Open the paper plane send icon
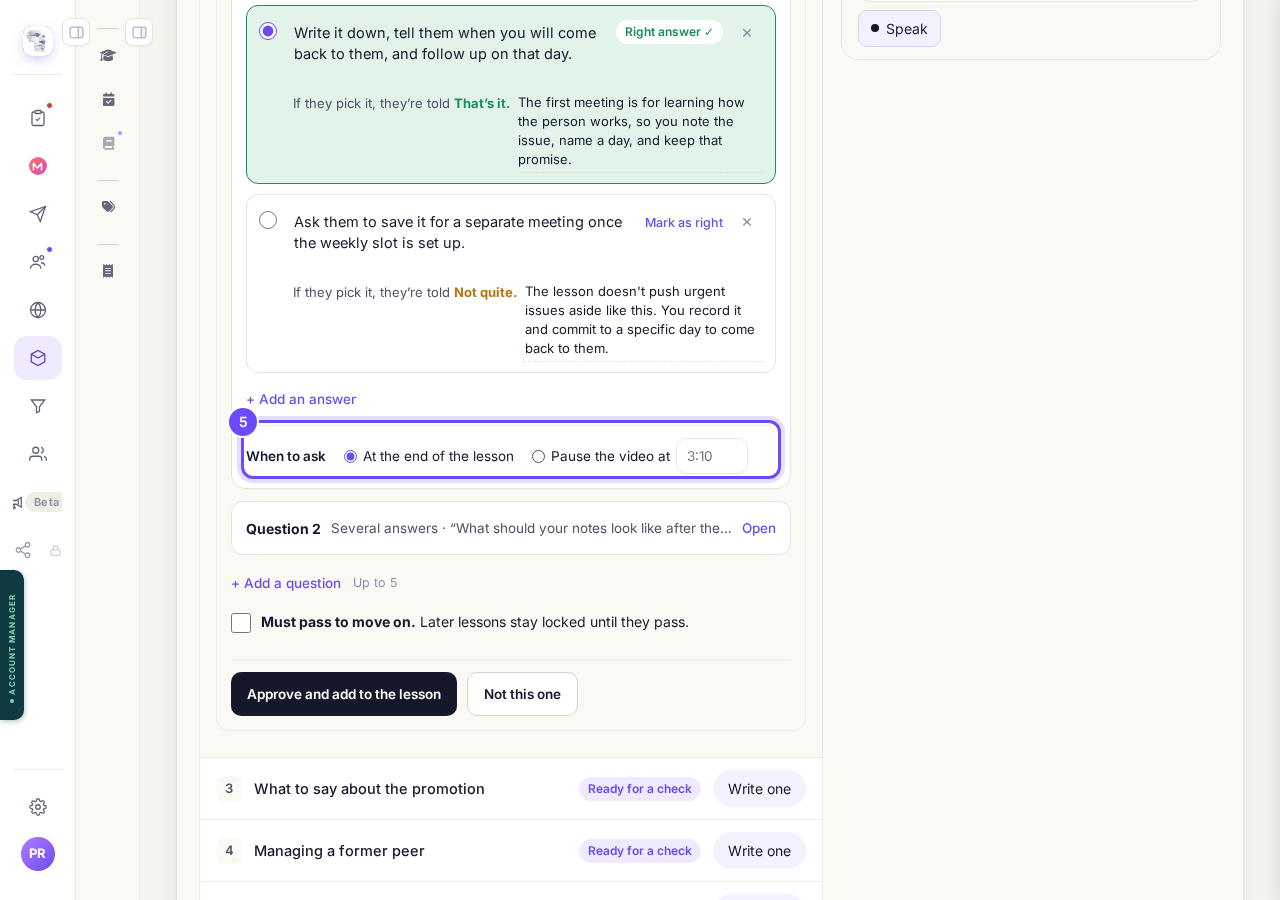Screen dimensions: 1280x900 38,214
